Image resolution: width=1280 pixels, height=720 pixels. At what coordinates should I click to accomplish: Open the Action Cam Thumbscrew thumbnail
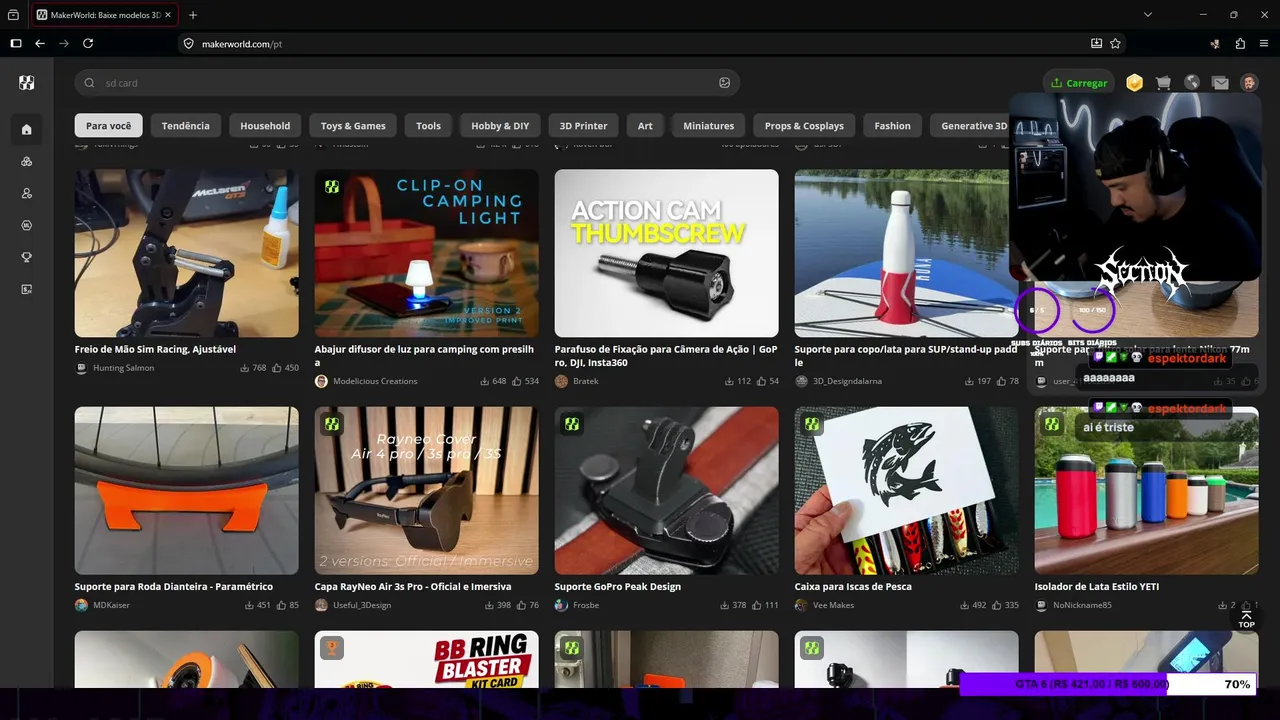[x=667, y=253]
